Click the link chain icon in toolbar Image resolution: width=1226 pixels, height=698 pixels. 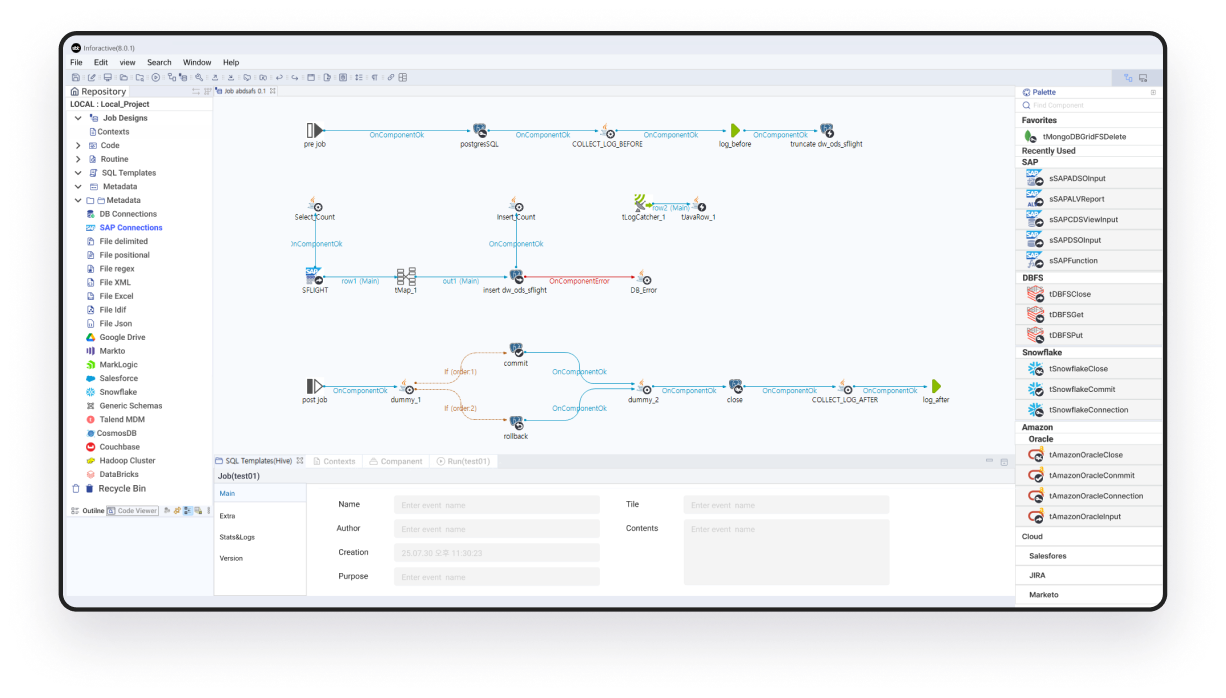(391, 77)
